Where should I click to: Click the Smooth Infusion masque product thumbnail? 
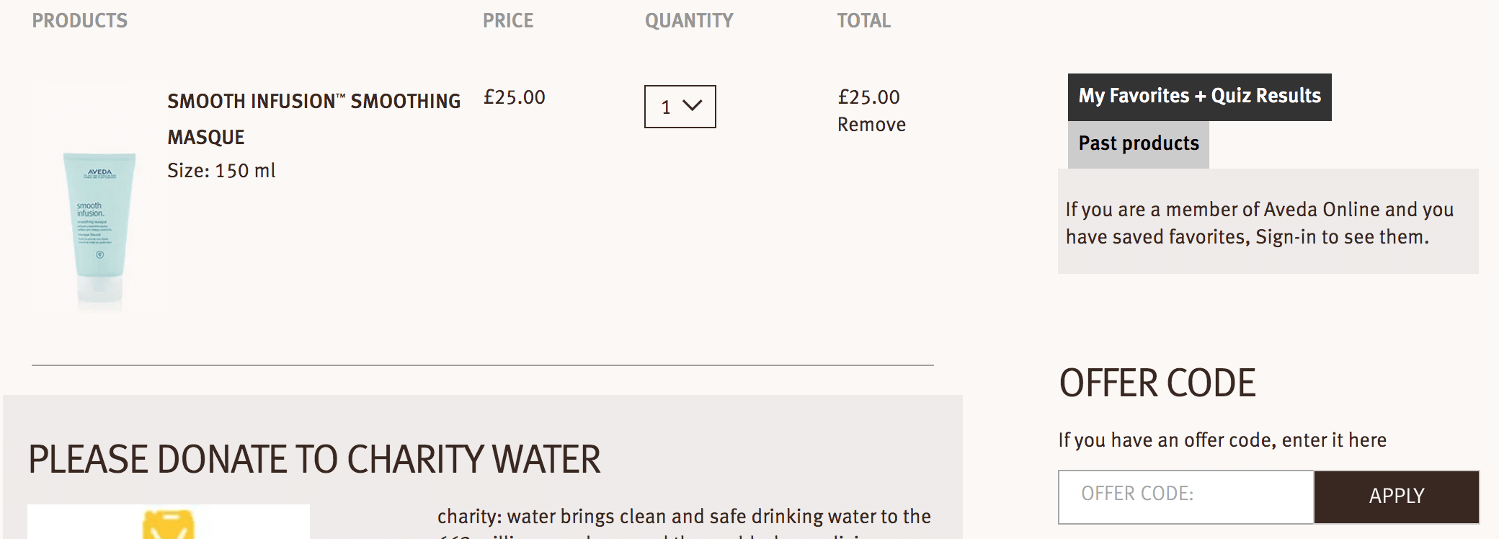tap(99, 231)
